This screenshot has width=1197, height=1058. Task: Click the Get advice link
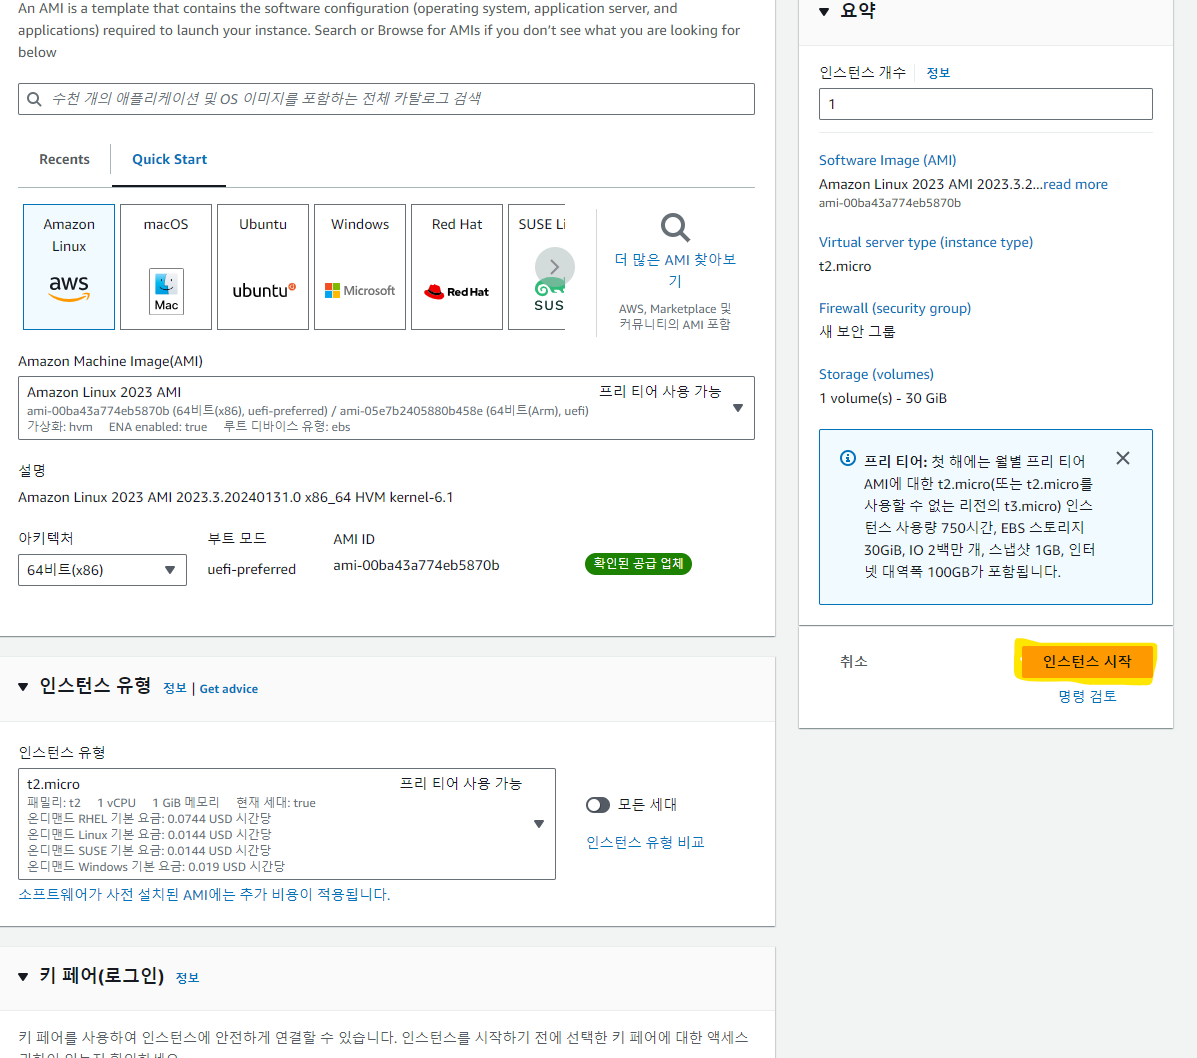pyautogui.click(x=228, y=689)
